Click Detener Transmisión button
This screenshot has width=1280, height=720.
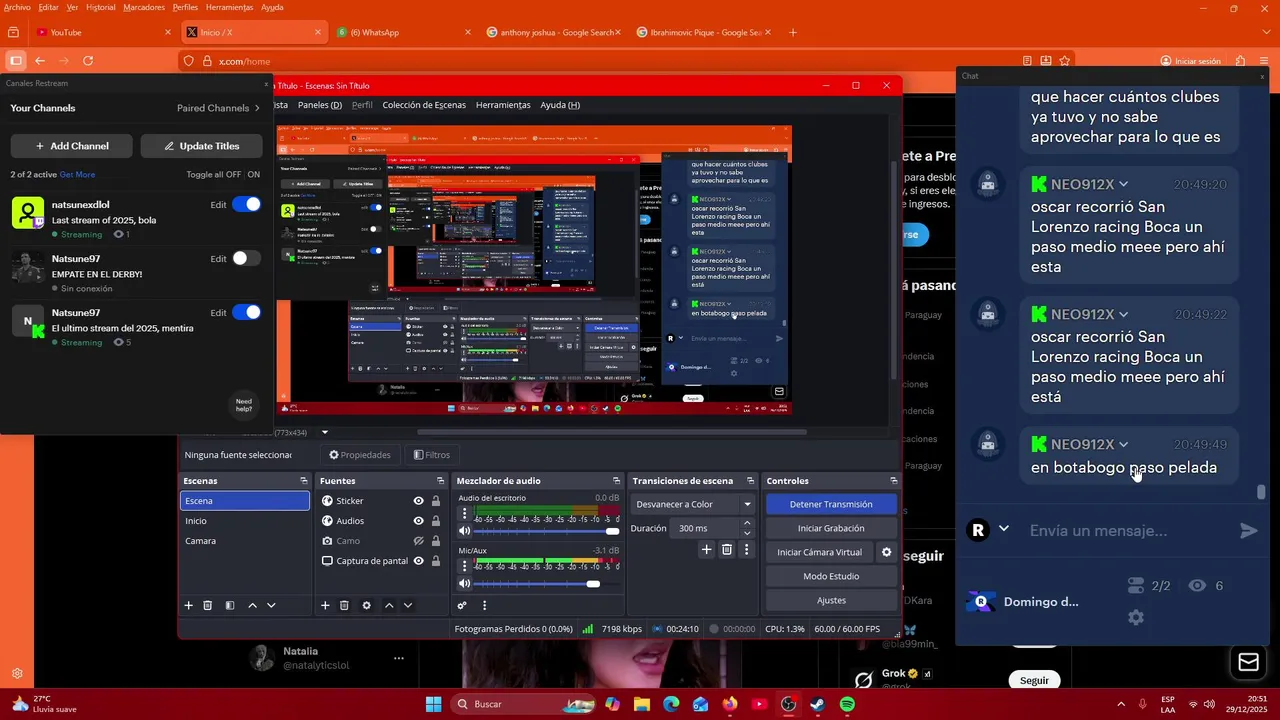pos(831,504)
